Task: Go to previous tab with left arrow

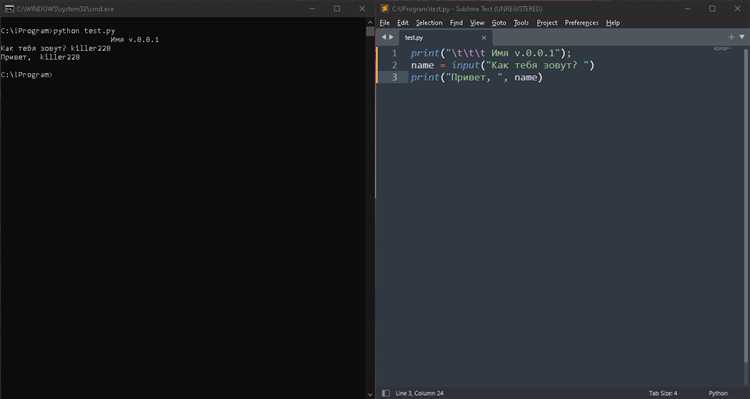Action: click(x=383, y=37)
